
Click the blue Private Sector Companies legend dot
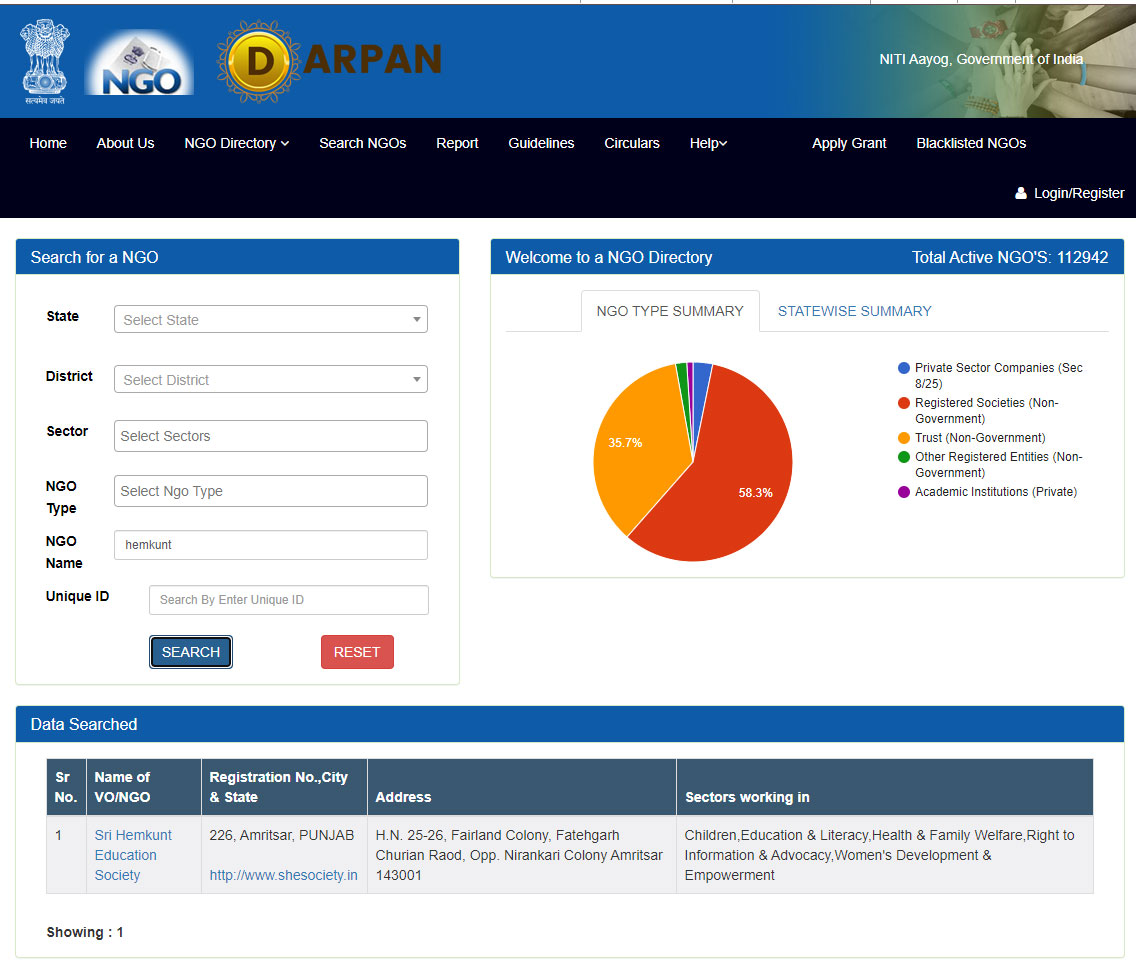(x=904, y=368)
